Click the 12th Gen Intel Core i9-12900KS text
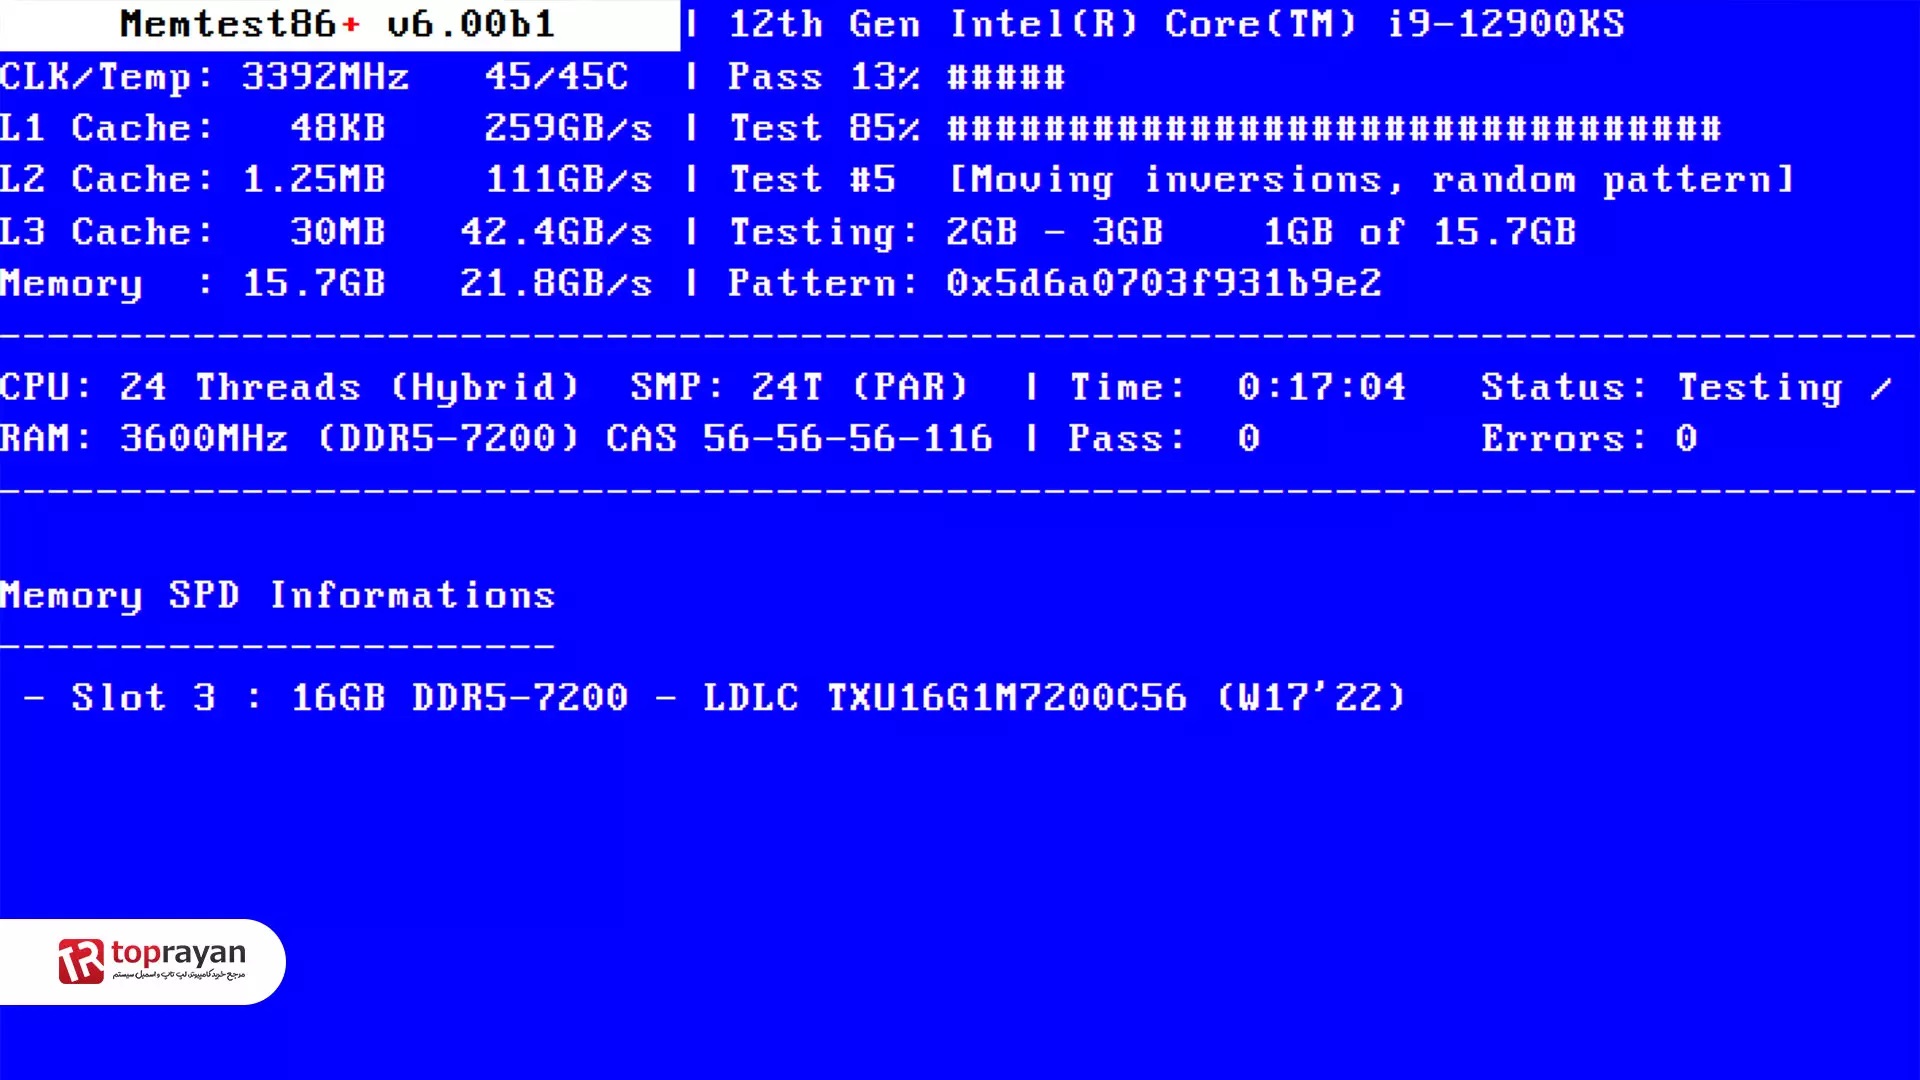The width and height of the screenshot is (1920, 1080). tap(1176, 24)
